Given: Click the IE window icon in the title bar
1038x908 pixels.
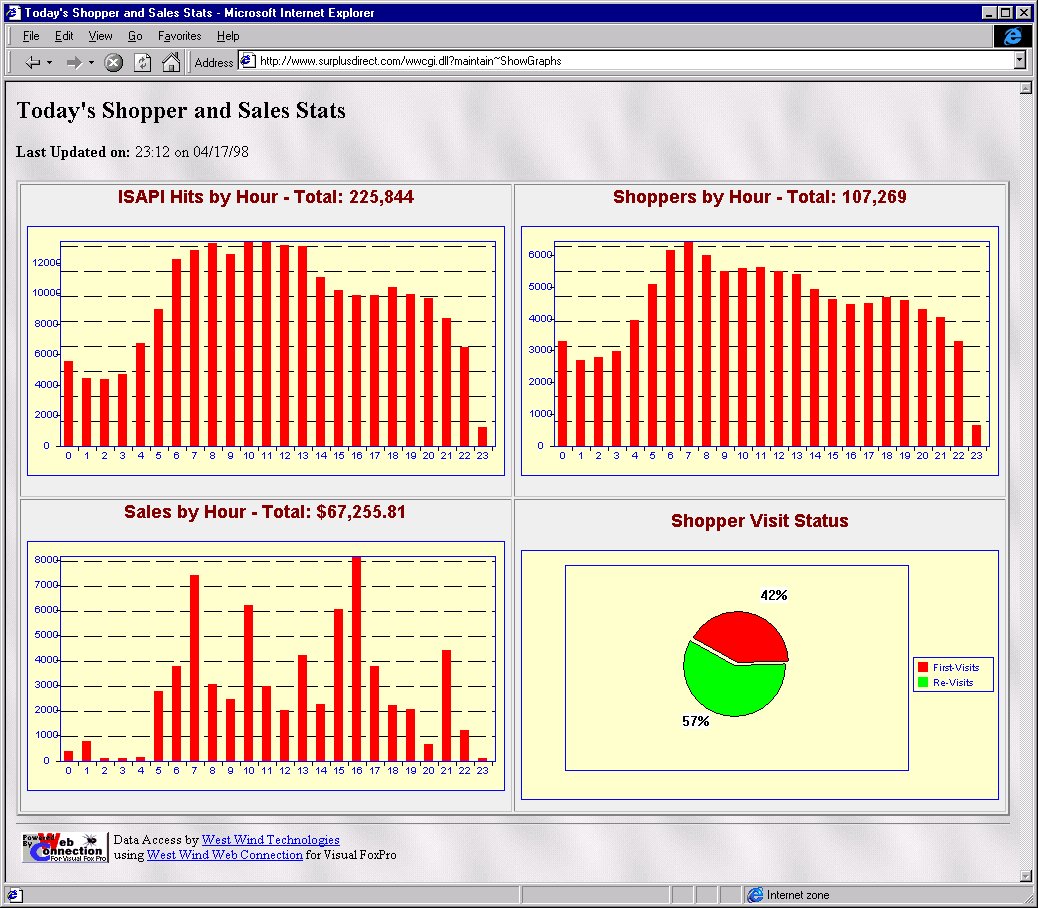Looking at the screenshot, I should [x=13, y=13].
